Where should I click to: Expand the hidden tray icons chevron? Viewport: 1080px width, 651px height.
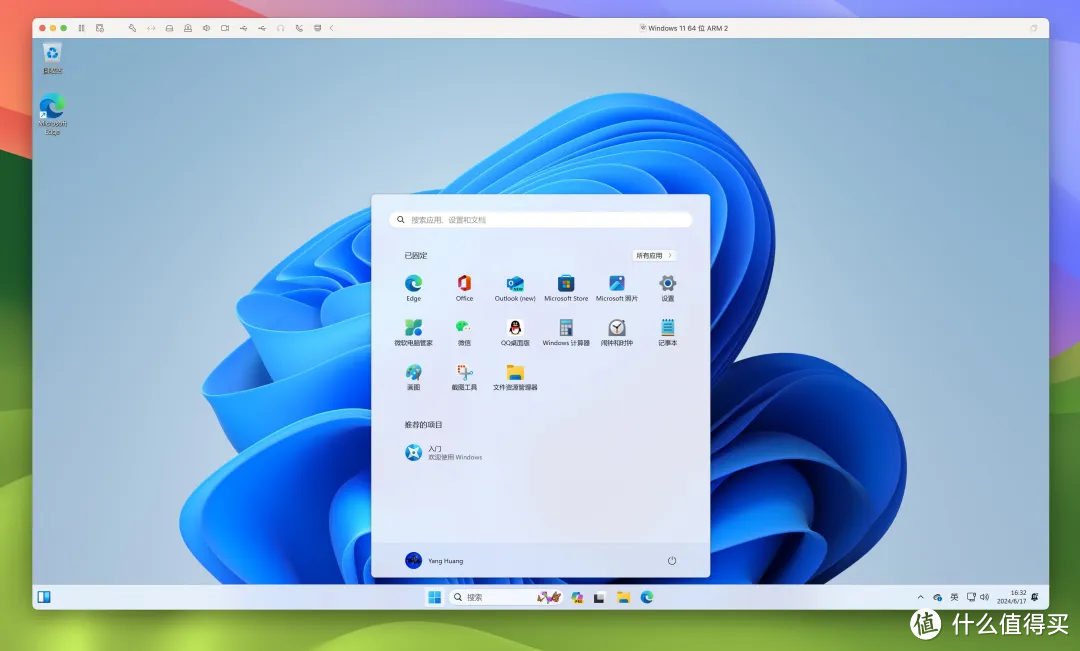click(920, 597)
